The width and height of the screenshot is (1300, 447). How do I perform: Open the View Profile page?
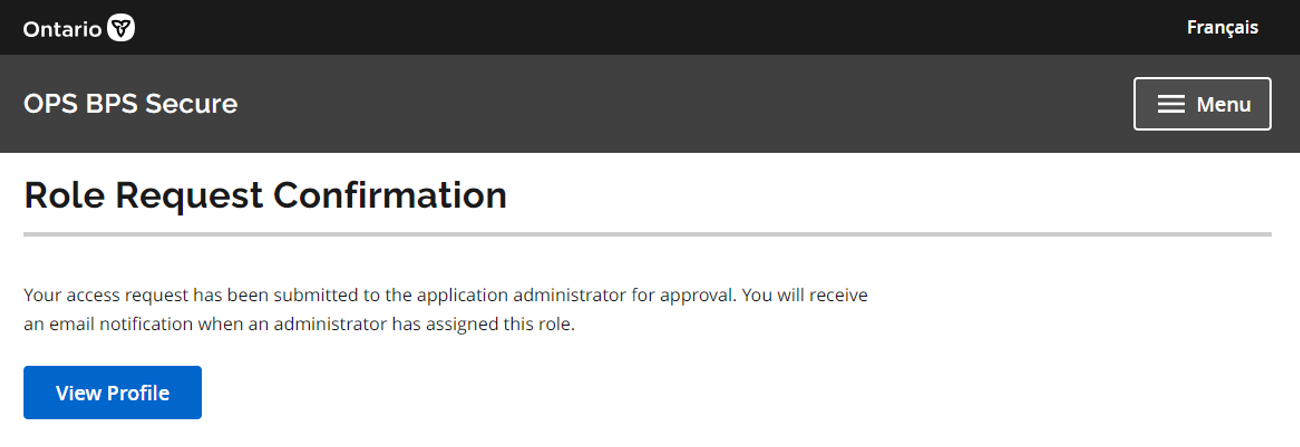coord(113,393)
